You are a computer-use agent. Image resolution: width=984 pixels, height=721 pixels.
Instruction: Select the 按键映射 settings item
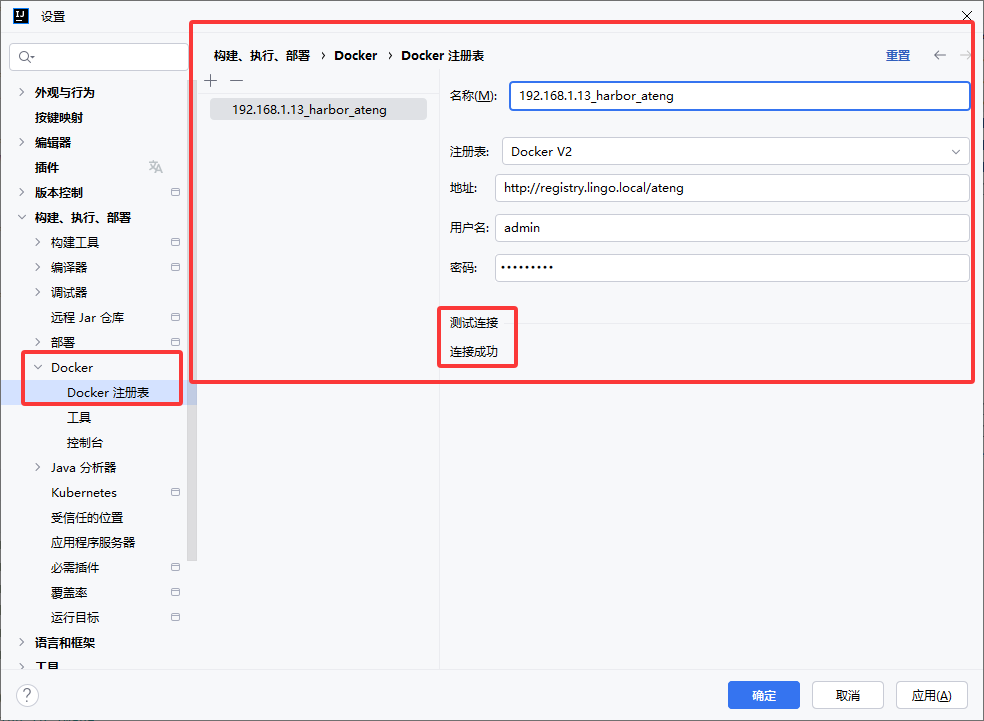pyautogui.click(x=59, y=117)
